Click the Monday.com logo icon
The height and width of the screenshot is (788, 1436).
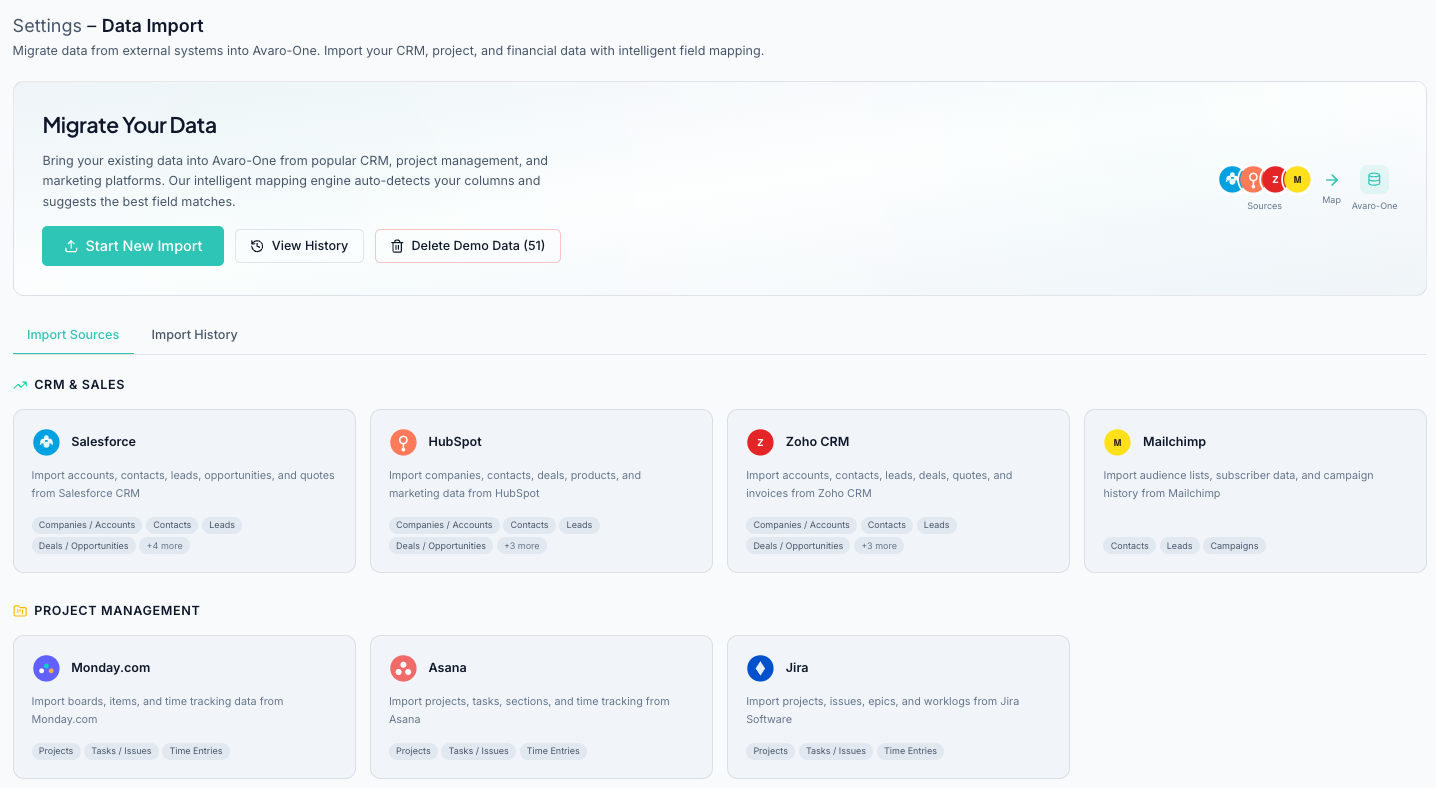(x=46, y=668)
